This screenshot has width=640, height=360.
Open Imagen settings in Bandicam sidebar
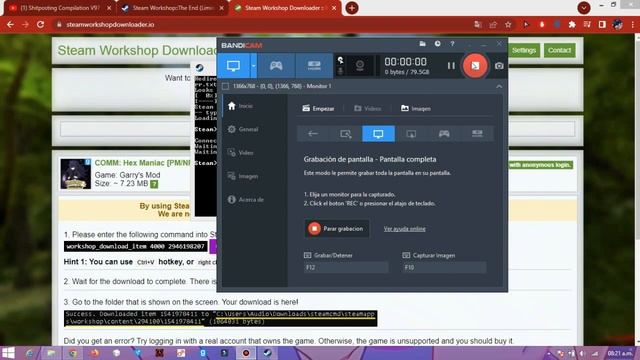pyautogui.click(x=243, y=176)
